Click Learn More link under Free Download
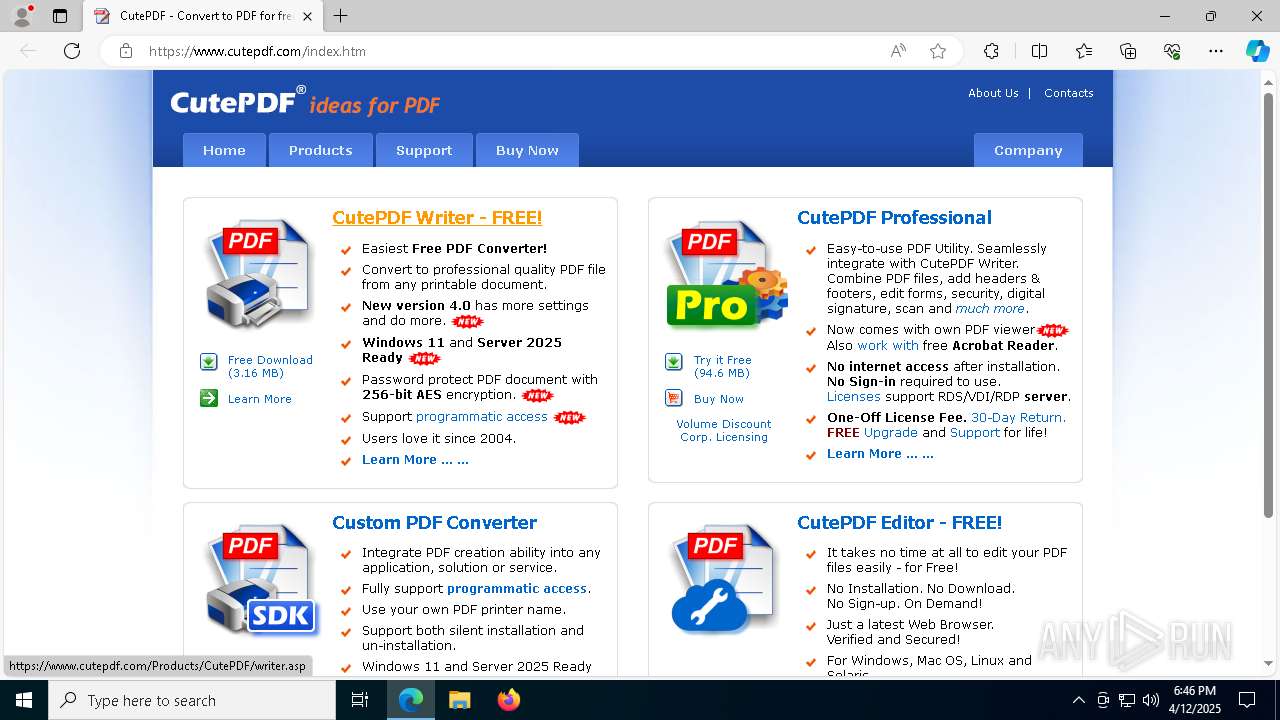The image size is (1280, 720). coord(259,399)
